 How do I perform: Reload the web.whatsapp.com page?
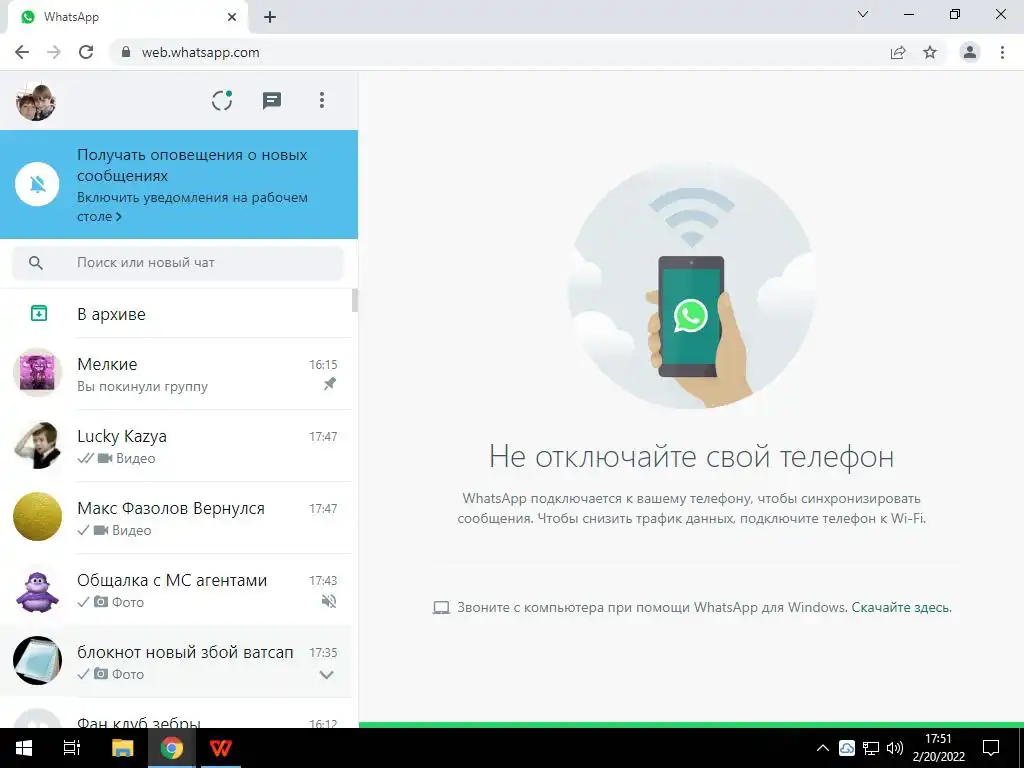86,52
